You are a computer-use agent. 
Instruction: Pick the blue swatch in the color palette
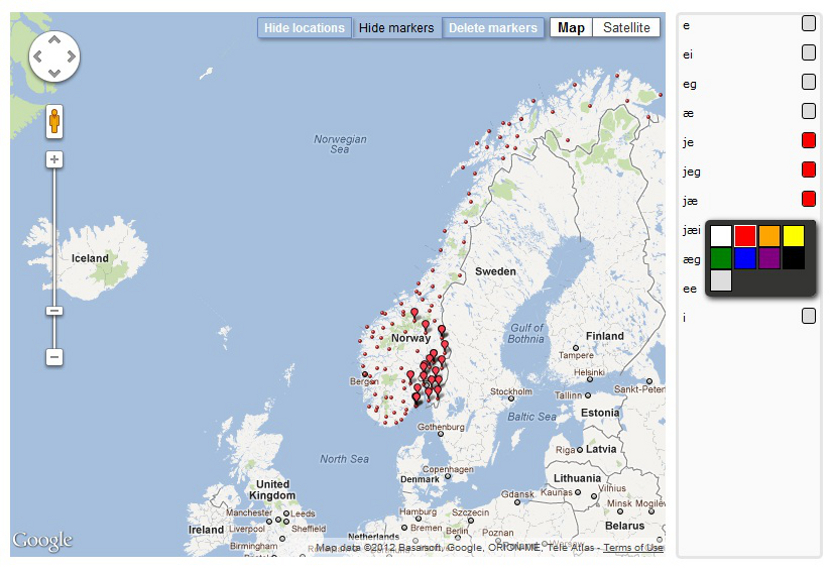click(744, 259)
